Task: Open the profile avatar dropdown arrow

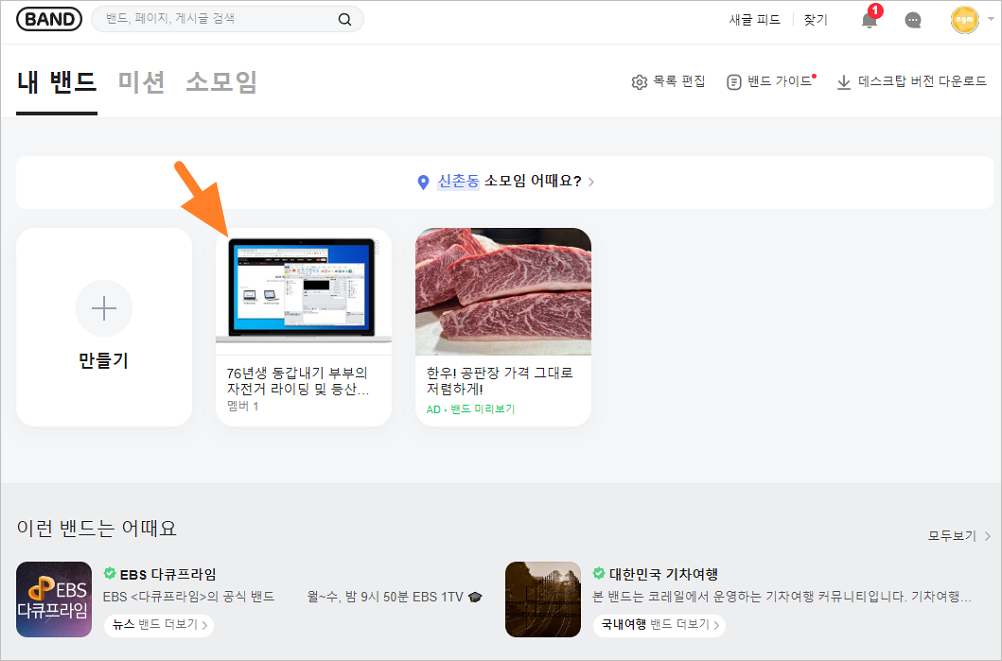Action: [990, 19]
